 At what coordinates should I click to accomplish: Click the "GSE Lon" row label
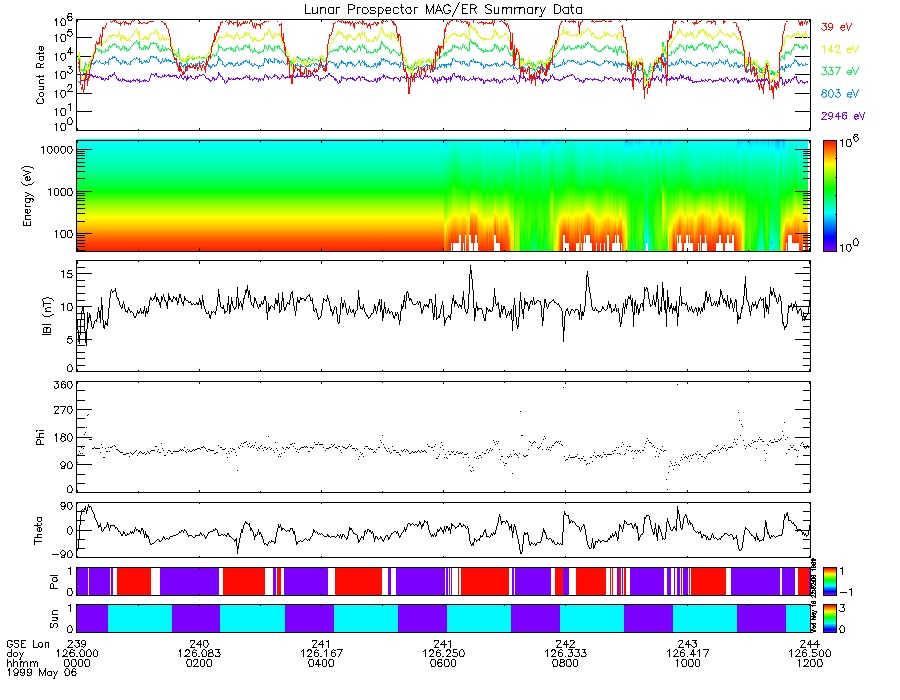(28, 644)
